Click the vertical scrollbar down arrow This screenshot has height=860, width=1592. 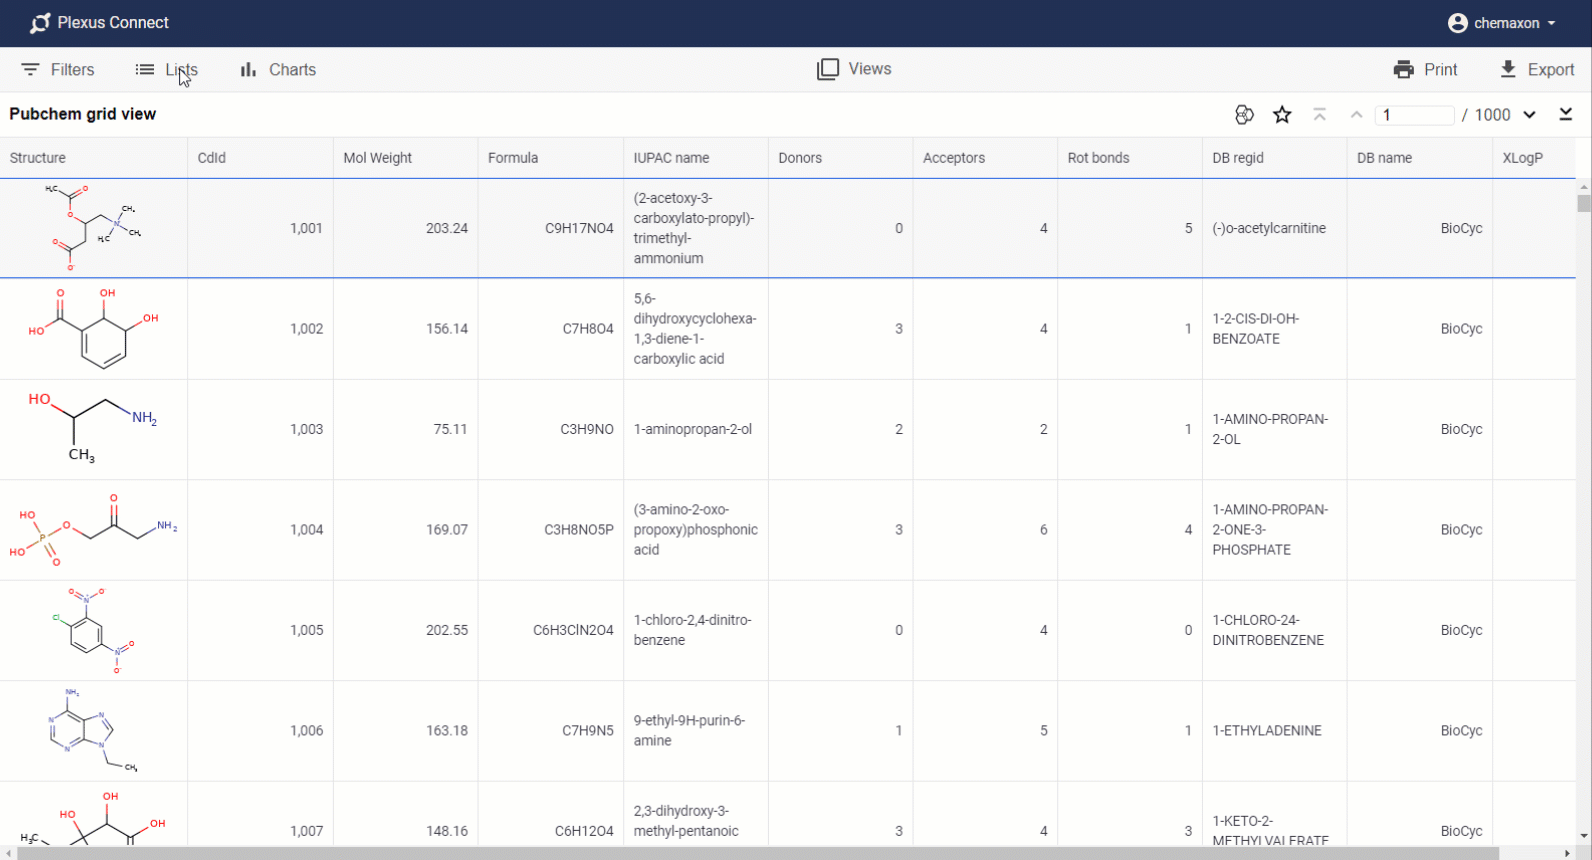(1584, 836)
